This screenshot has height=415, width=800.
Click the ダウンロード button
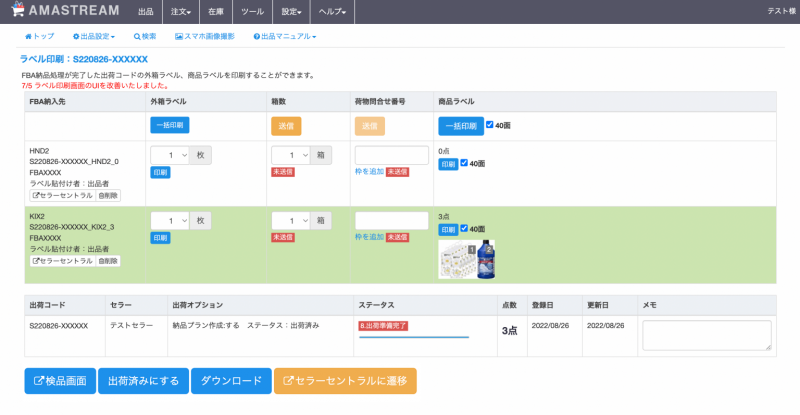pyautogui.click(x=231, y=381)
